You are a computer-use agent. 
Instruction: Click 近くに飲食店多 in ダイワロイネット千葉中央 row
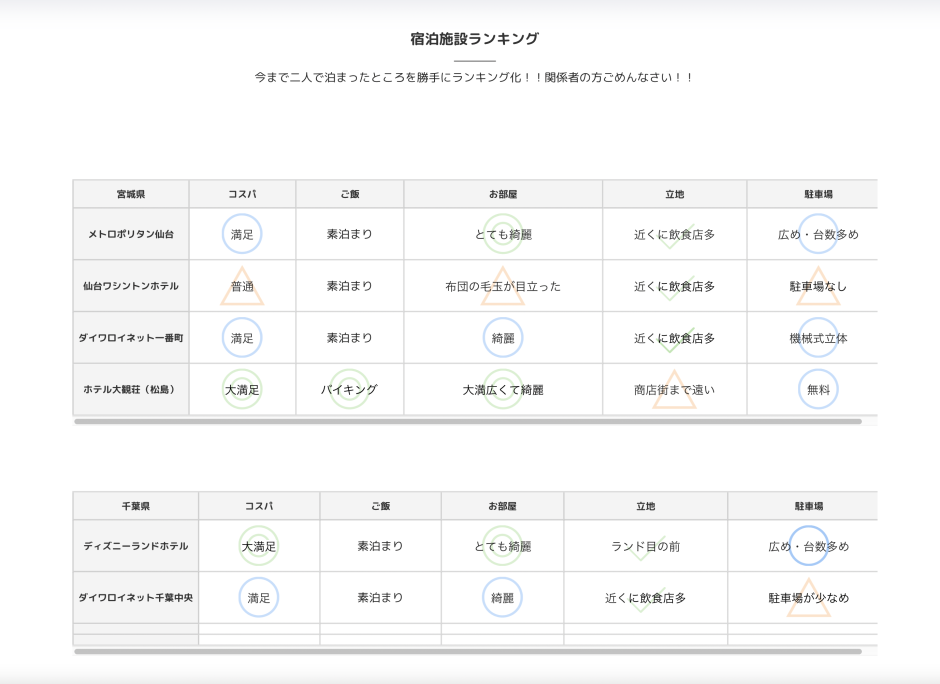[646, 598]
